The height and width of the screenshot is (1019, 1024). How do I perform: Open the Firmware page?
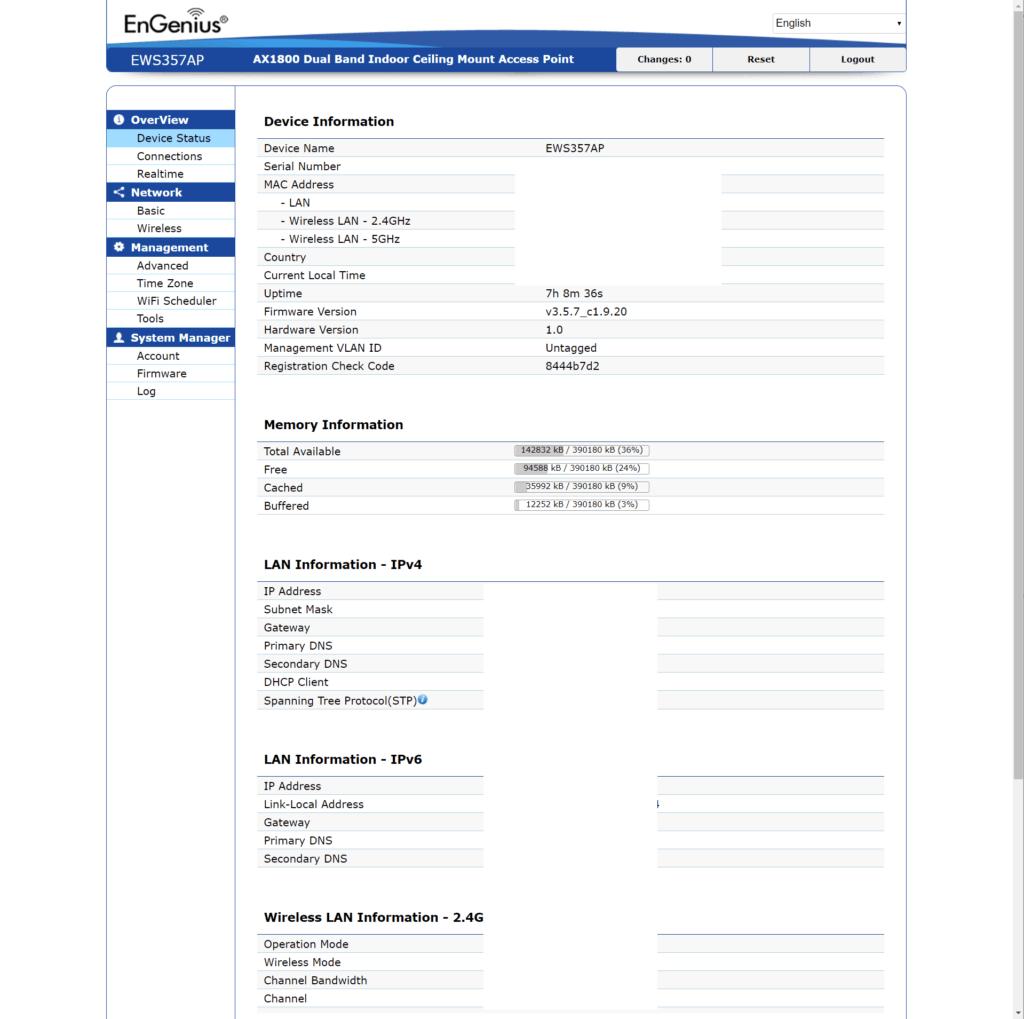(x=161, y=374)
